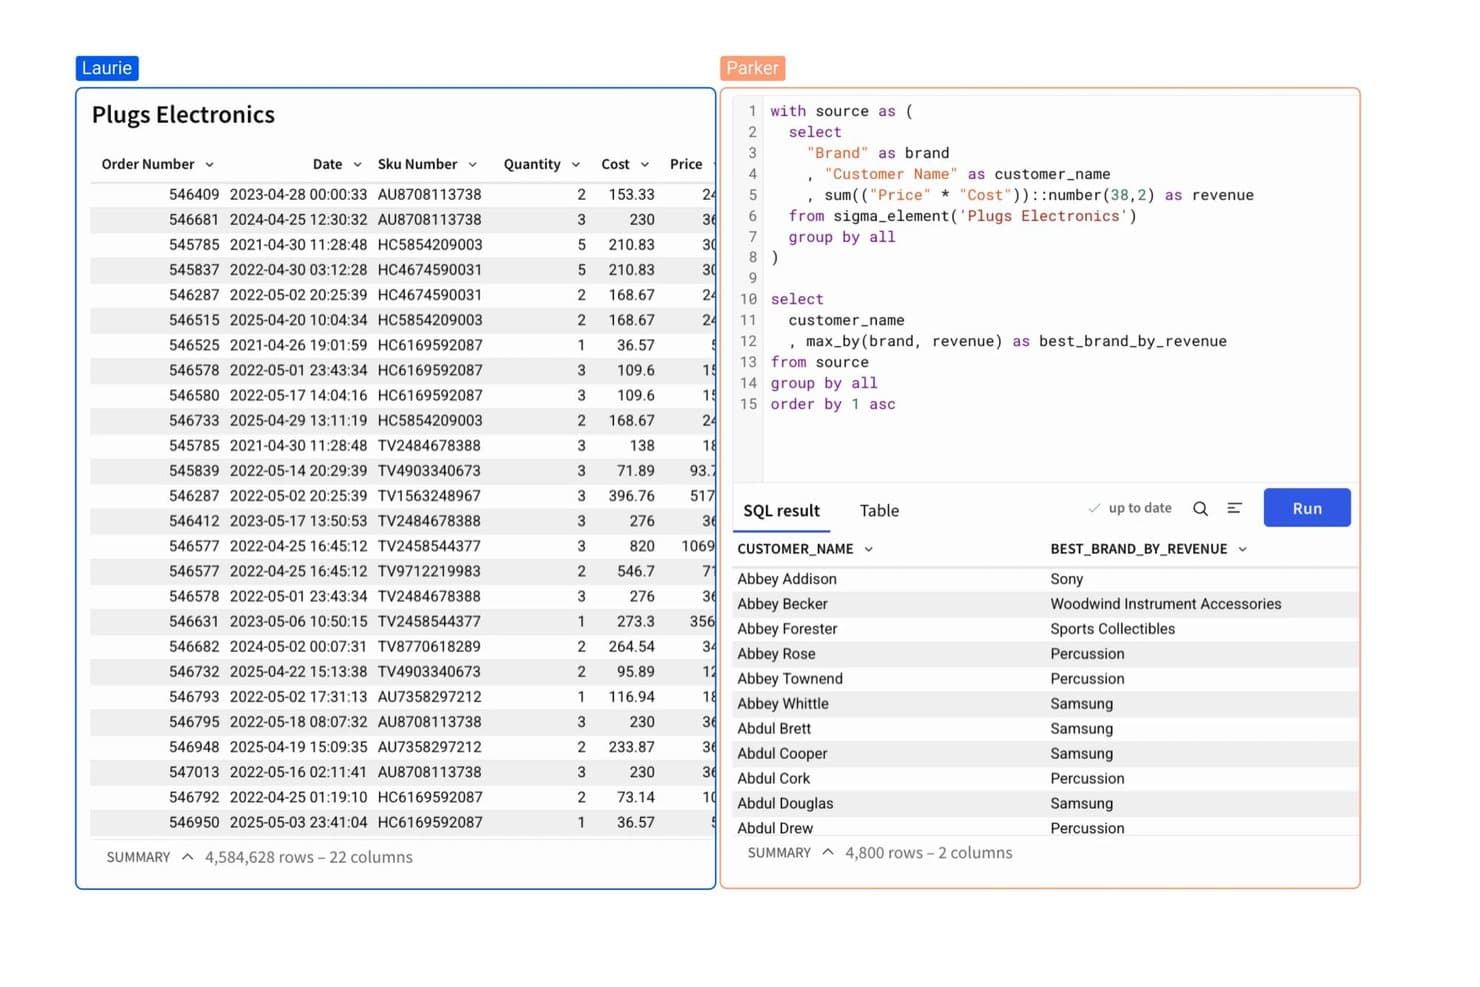Click the Plugs Electronics table title
1480x987 pixels.
coord(183,115)
